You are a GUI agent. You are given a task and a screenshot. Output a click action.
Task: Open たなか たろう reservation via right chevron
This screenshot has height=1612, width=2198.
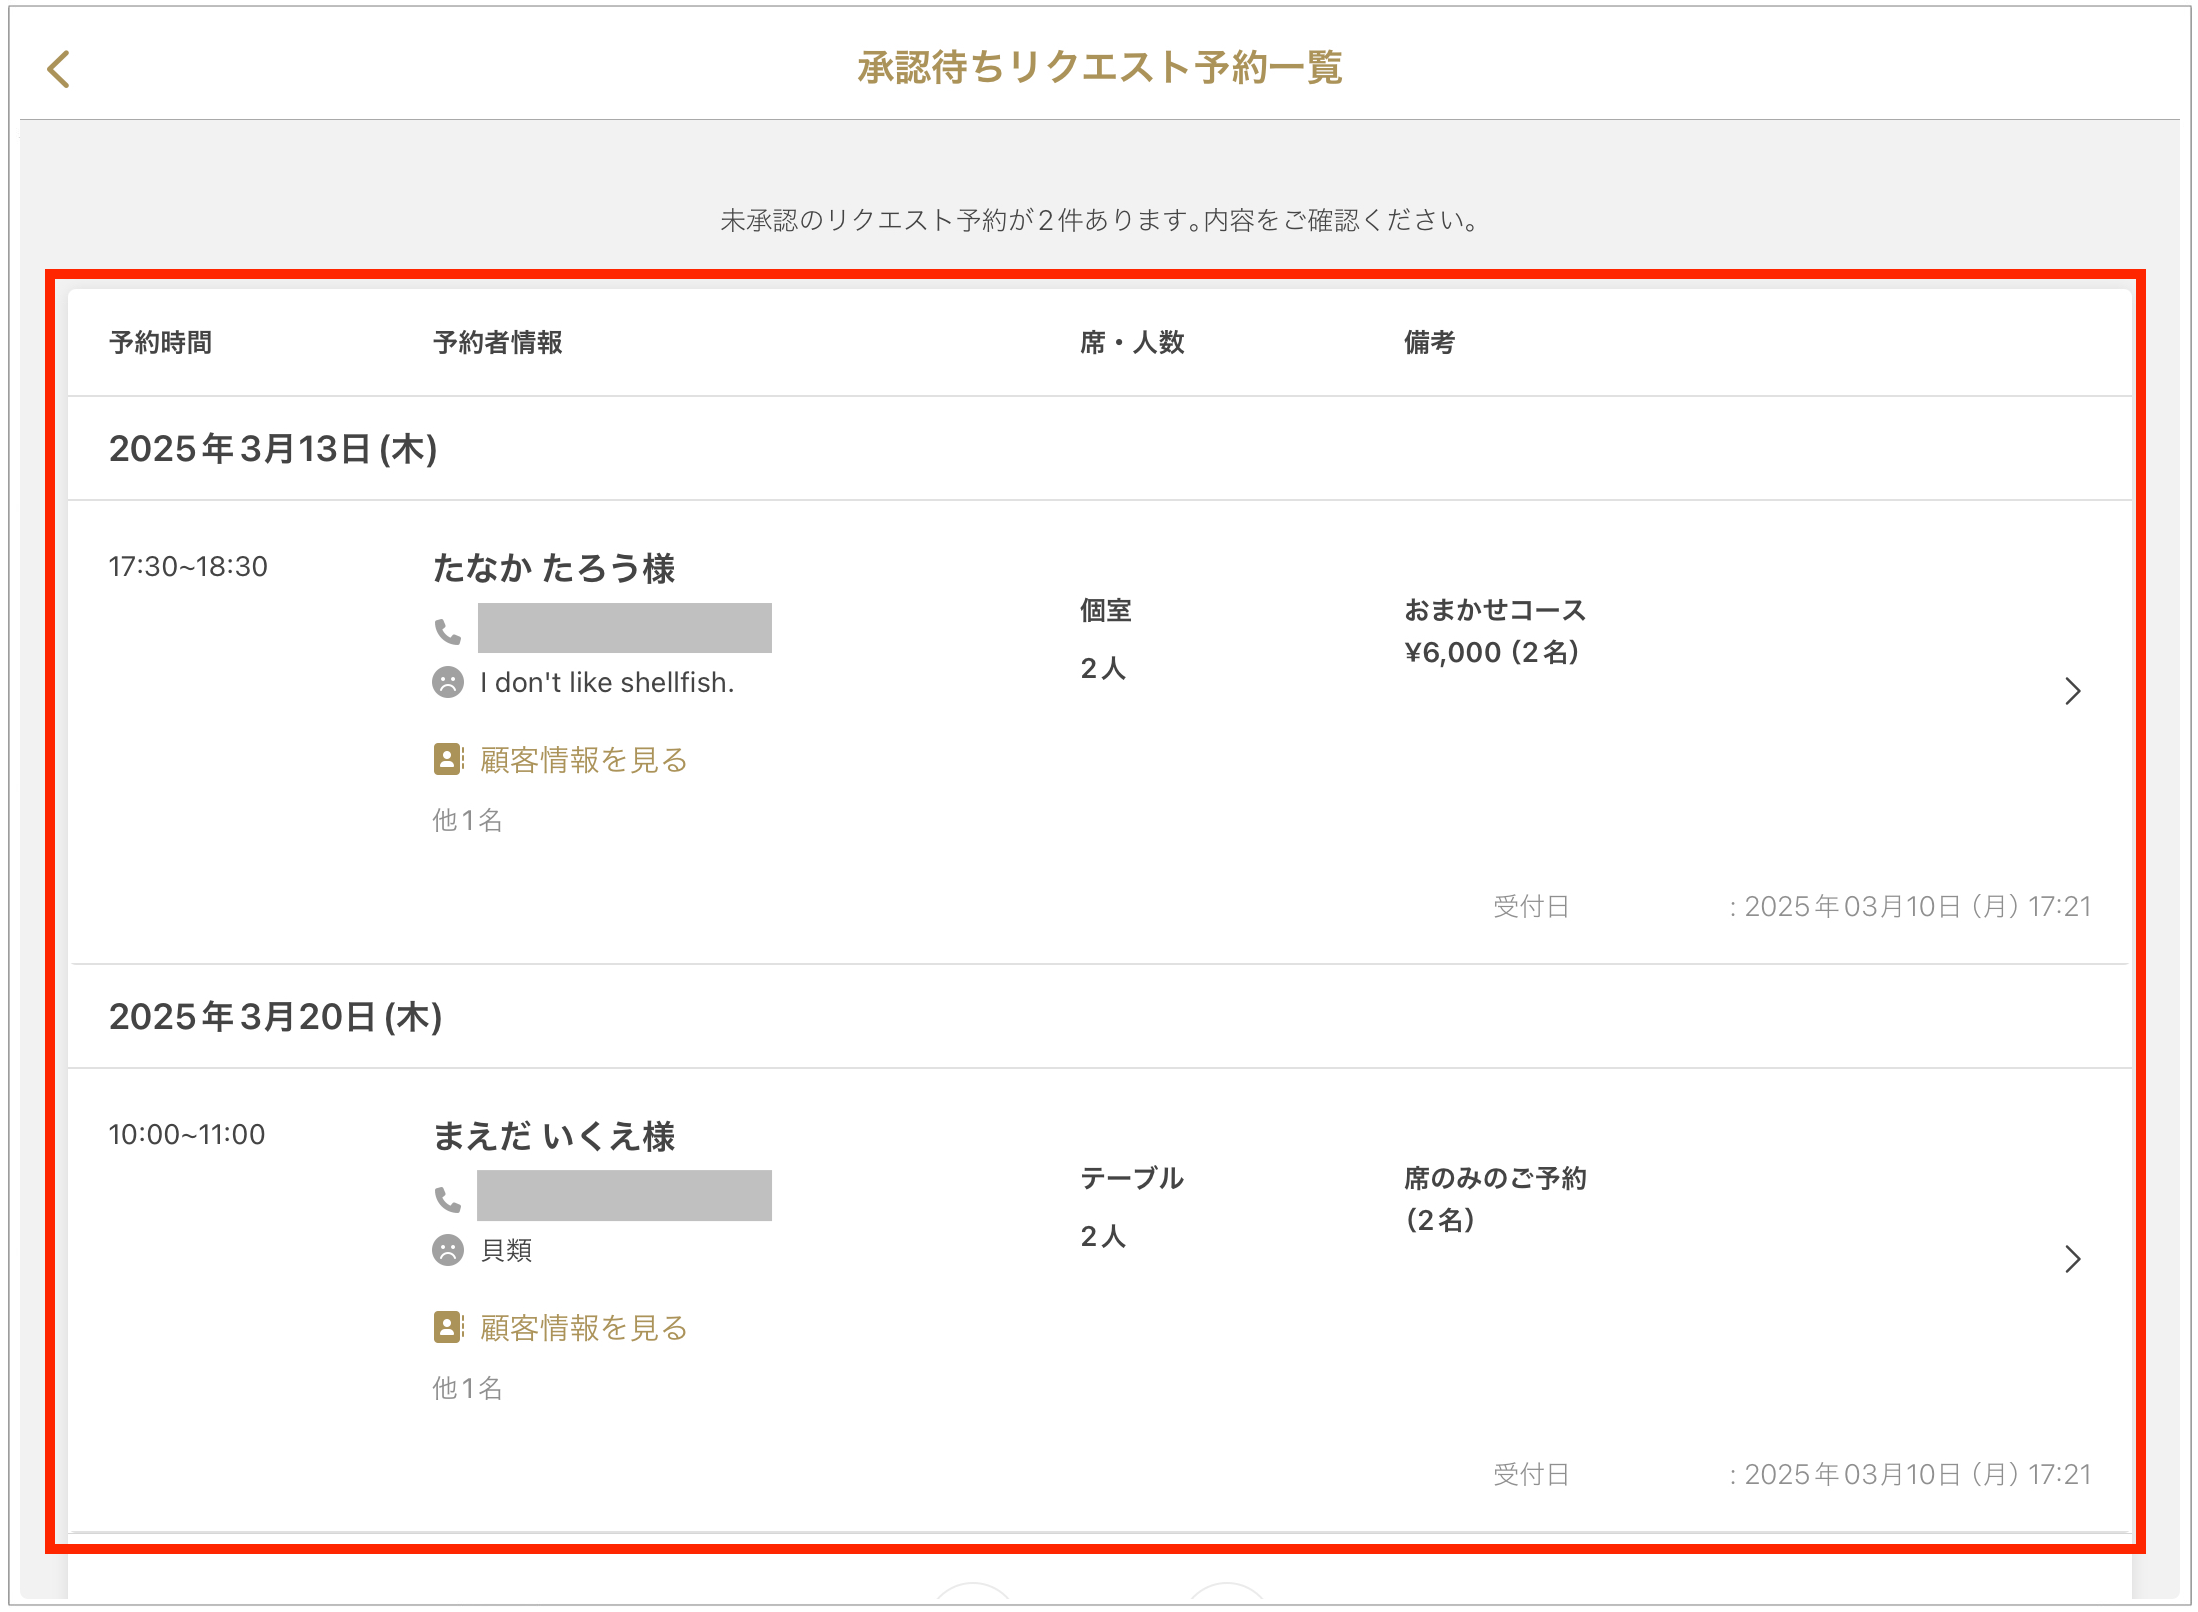(x=2072, y=691)
